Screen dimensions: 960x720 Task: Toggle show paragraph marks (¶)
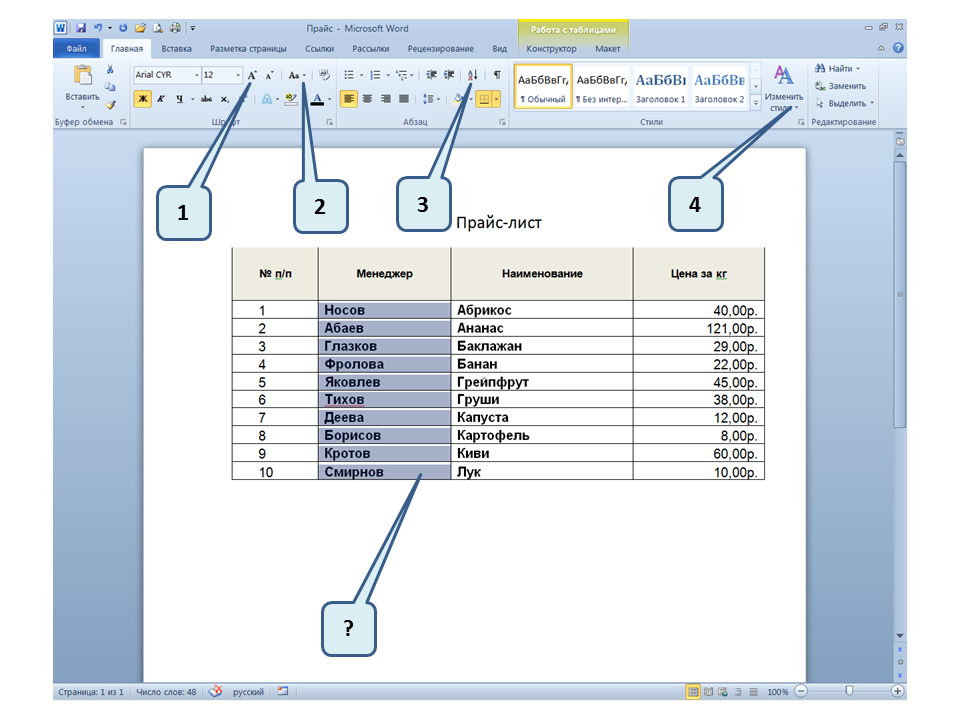(497, 75)
